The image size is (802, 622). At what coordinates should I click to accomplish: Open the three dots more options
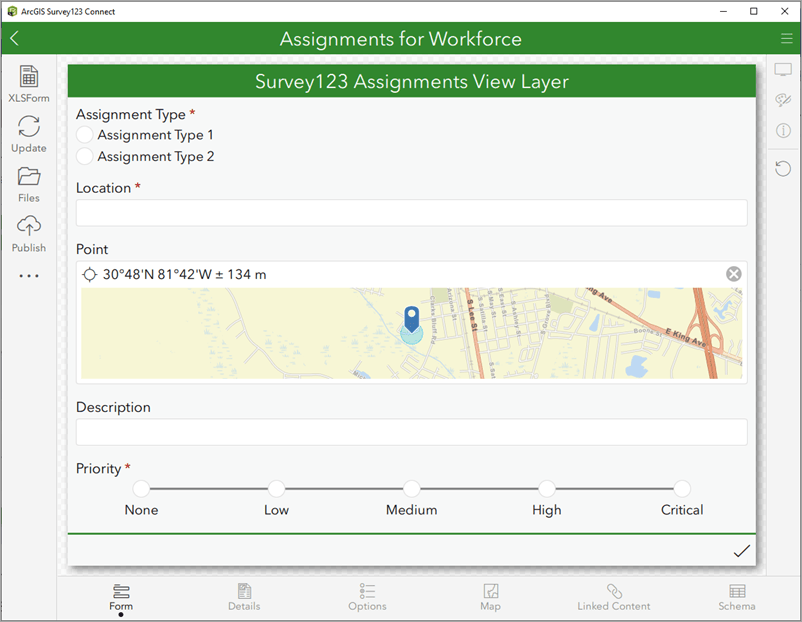(29, 276)
